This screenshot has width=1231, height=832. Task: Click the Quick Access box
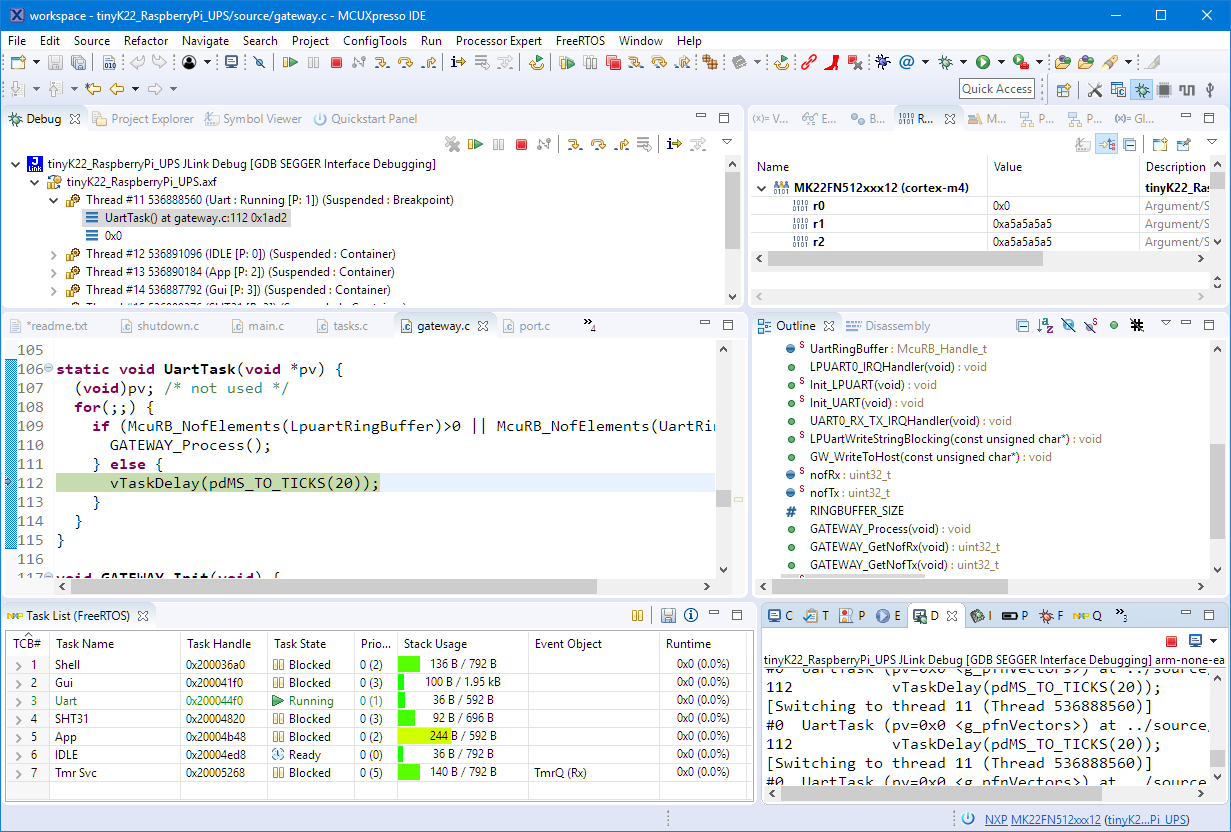996,89
